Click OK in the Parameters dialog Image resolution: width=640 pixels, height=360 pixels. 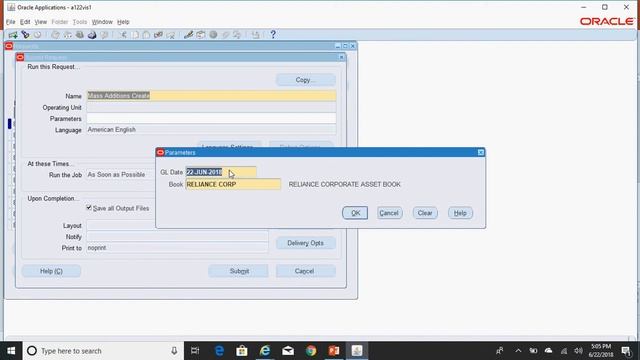tap(355, 213)
